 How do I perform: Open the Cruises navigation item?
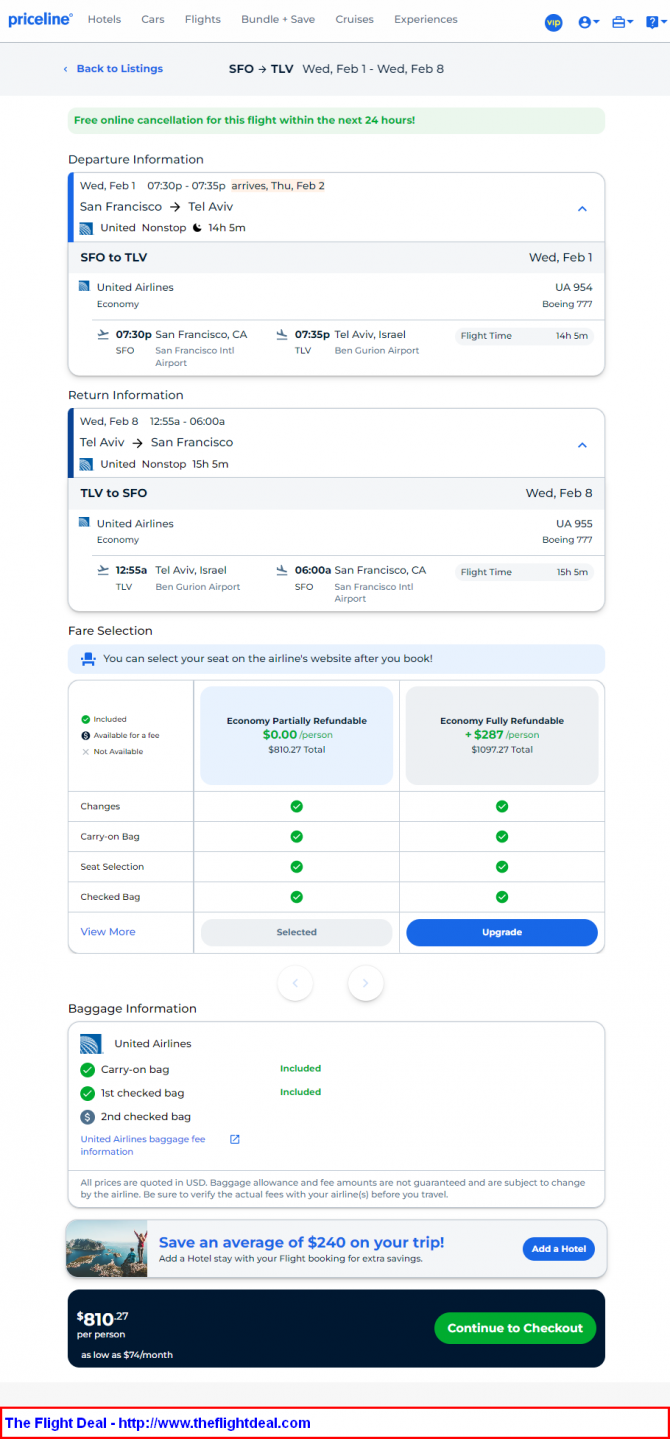[x=354, y=19]
